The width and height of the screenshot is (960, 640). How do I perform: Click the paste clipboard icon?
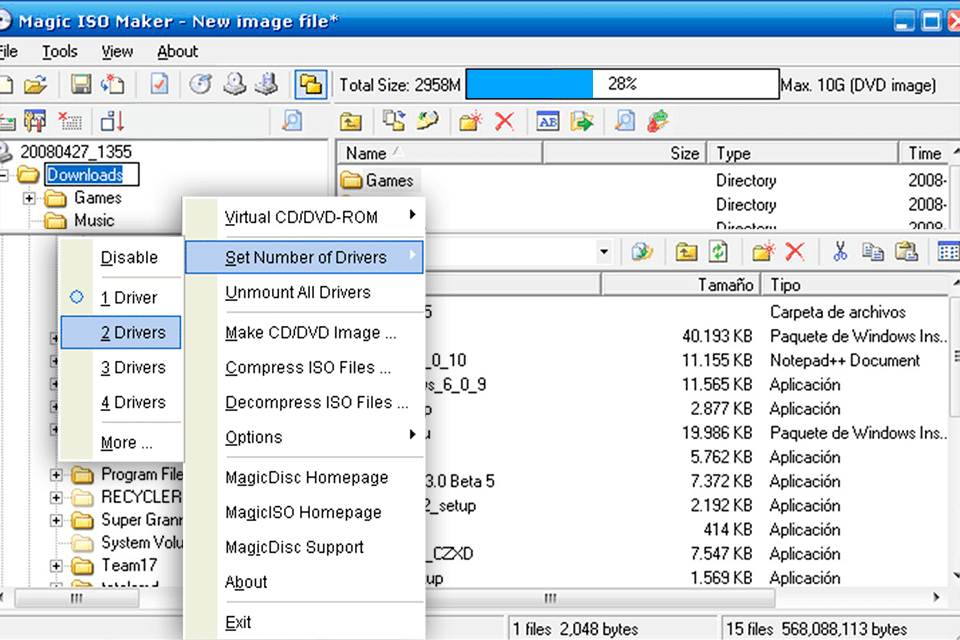pos(906,252)
